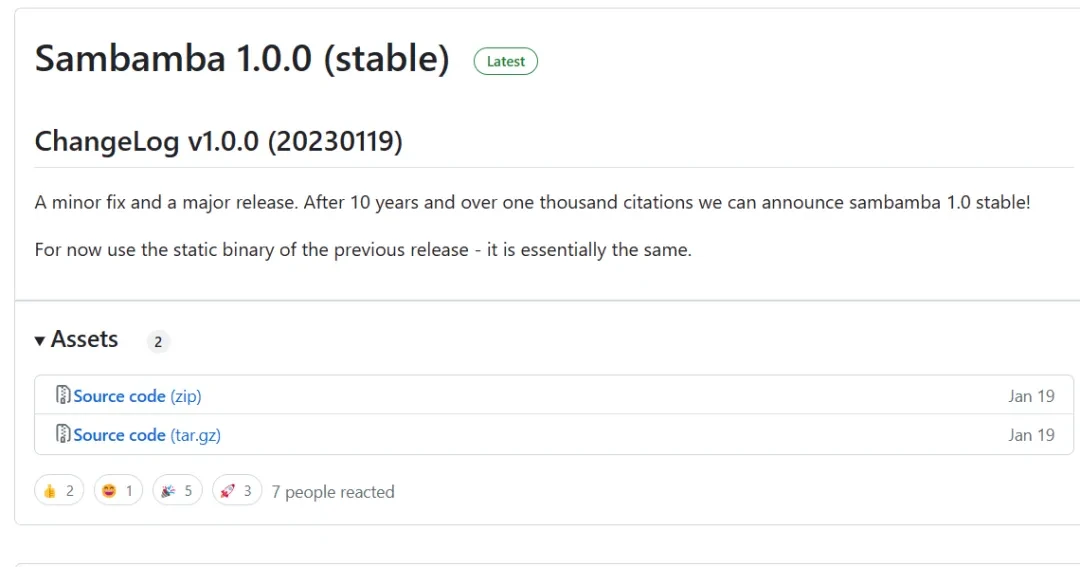This screenshot has height=567, width=1080.
Task: Click the Assets section label
Action: [84, 340]
